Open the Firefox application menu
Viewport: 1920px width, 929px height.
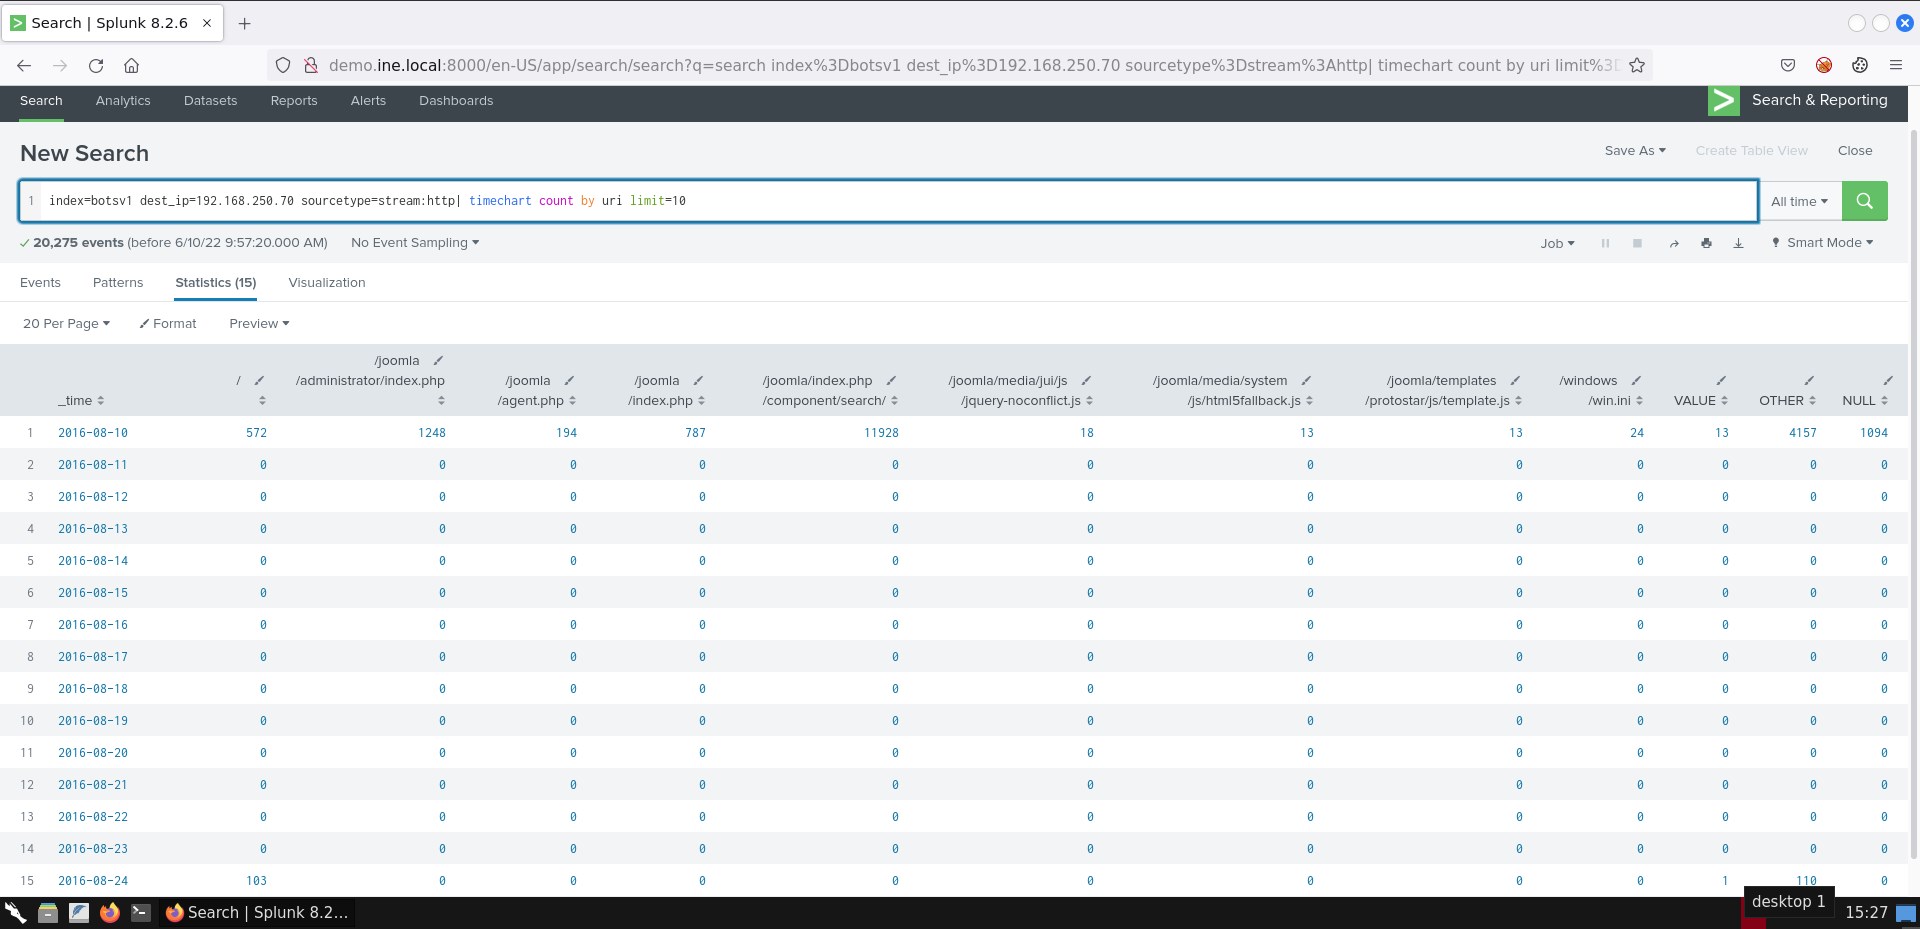pos(1895,66)
